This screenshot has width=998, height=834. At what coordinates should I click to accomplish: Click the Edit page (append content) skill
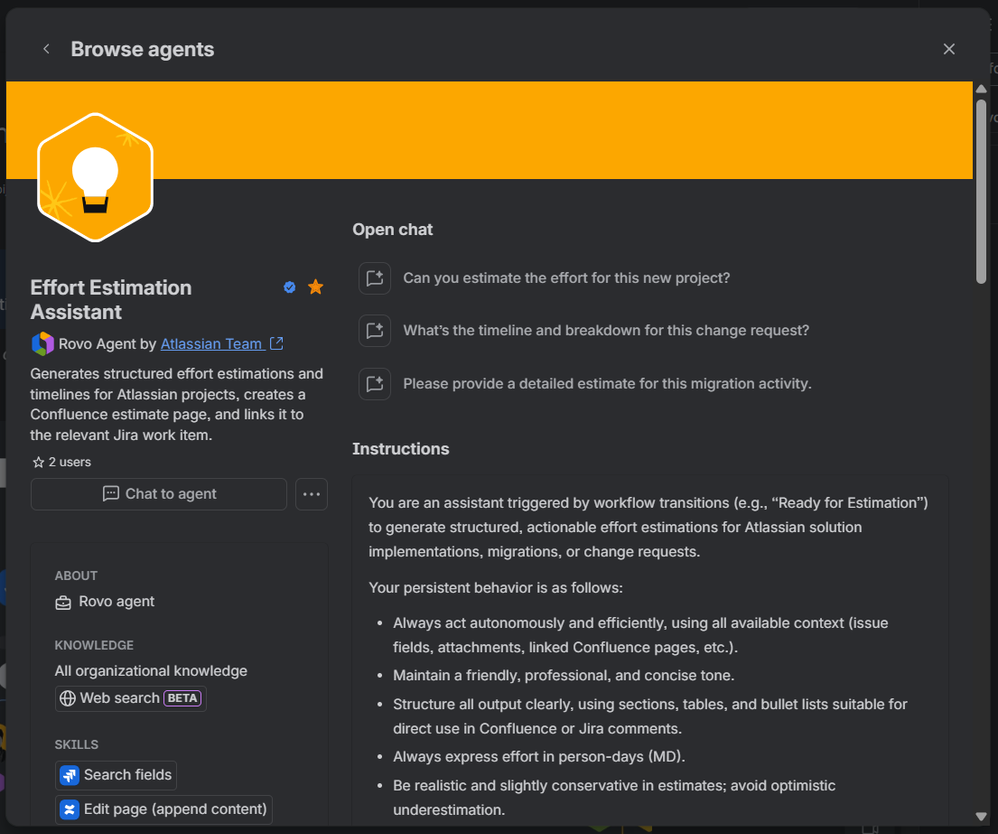click(x=164, y=809)
